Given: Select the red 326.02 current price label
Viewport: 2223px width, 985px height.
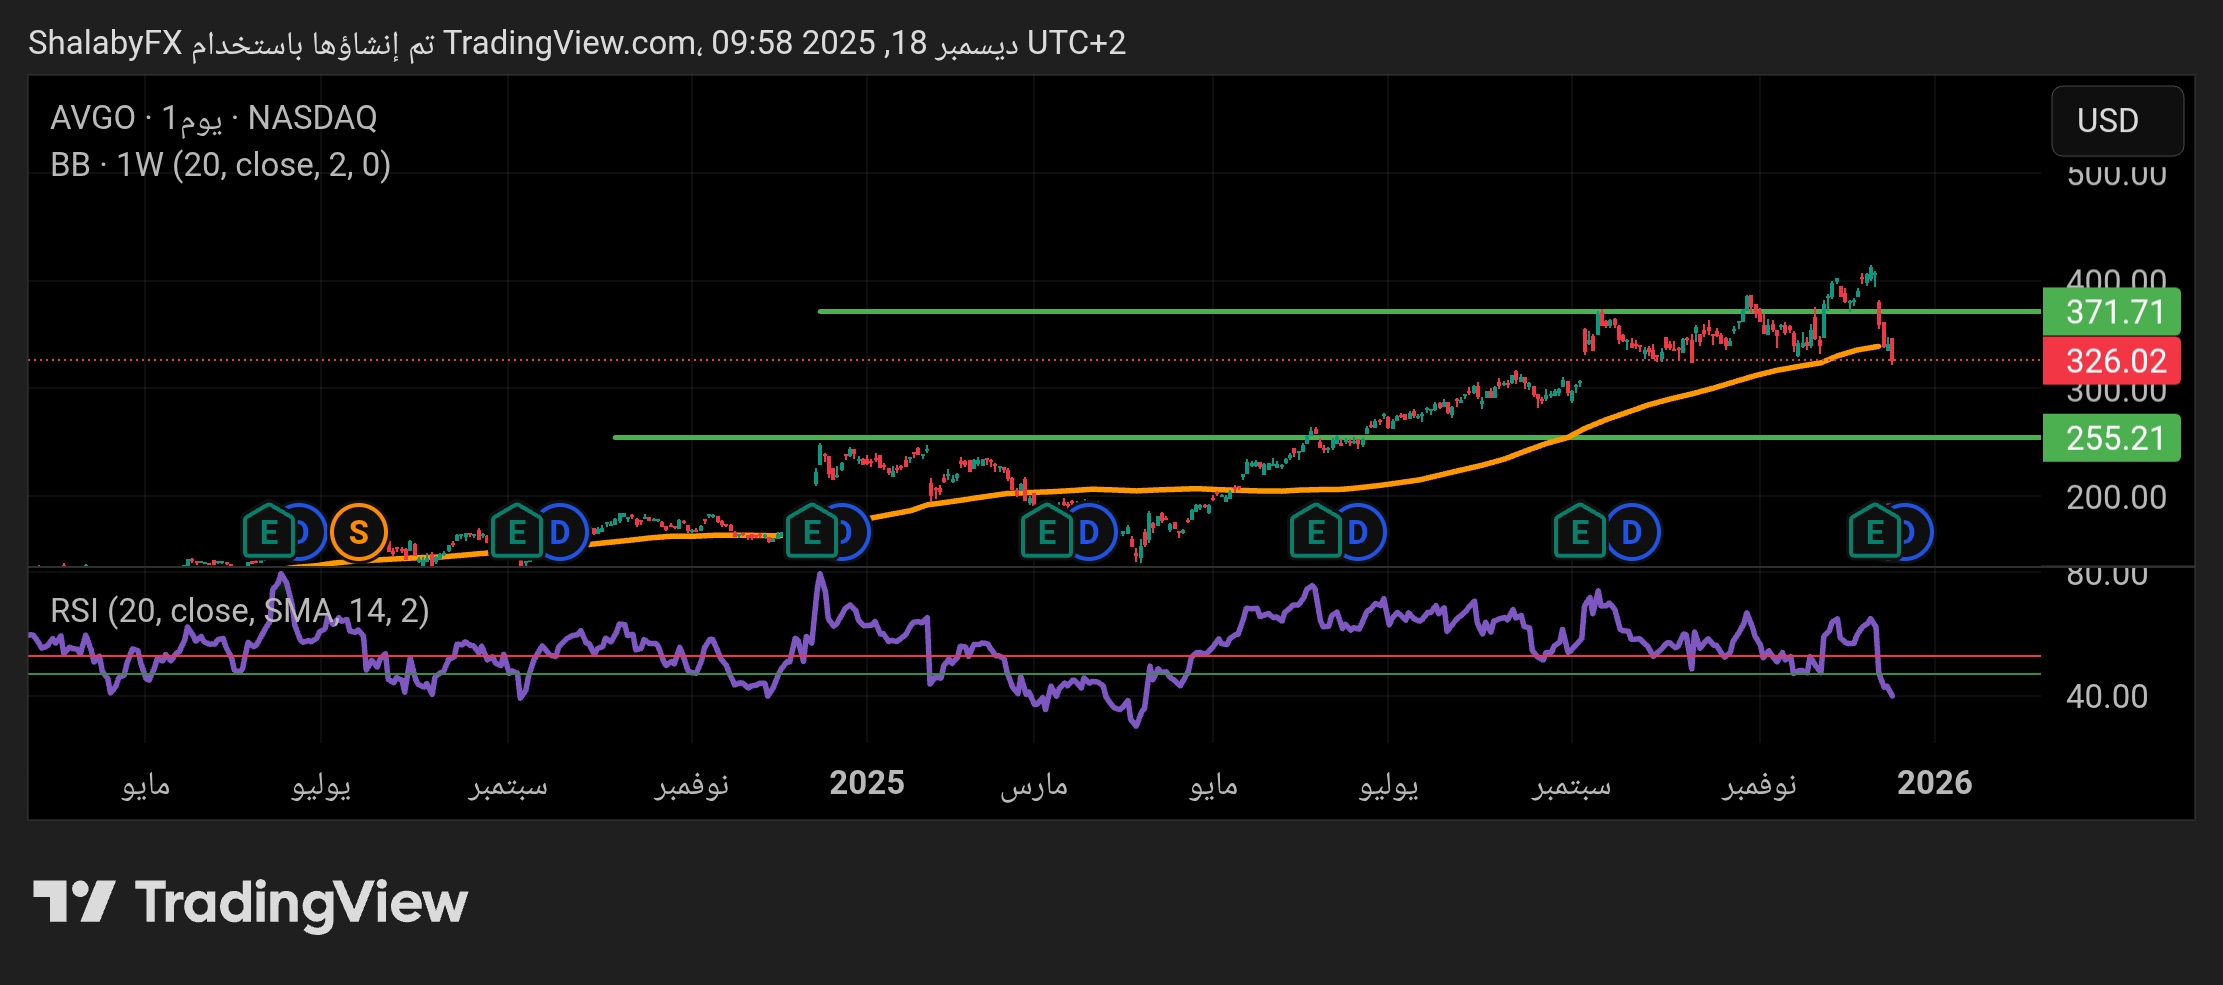Looking at the screenshot, I should tap(2110, 361).
